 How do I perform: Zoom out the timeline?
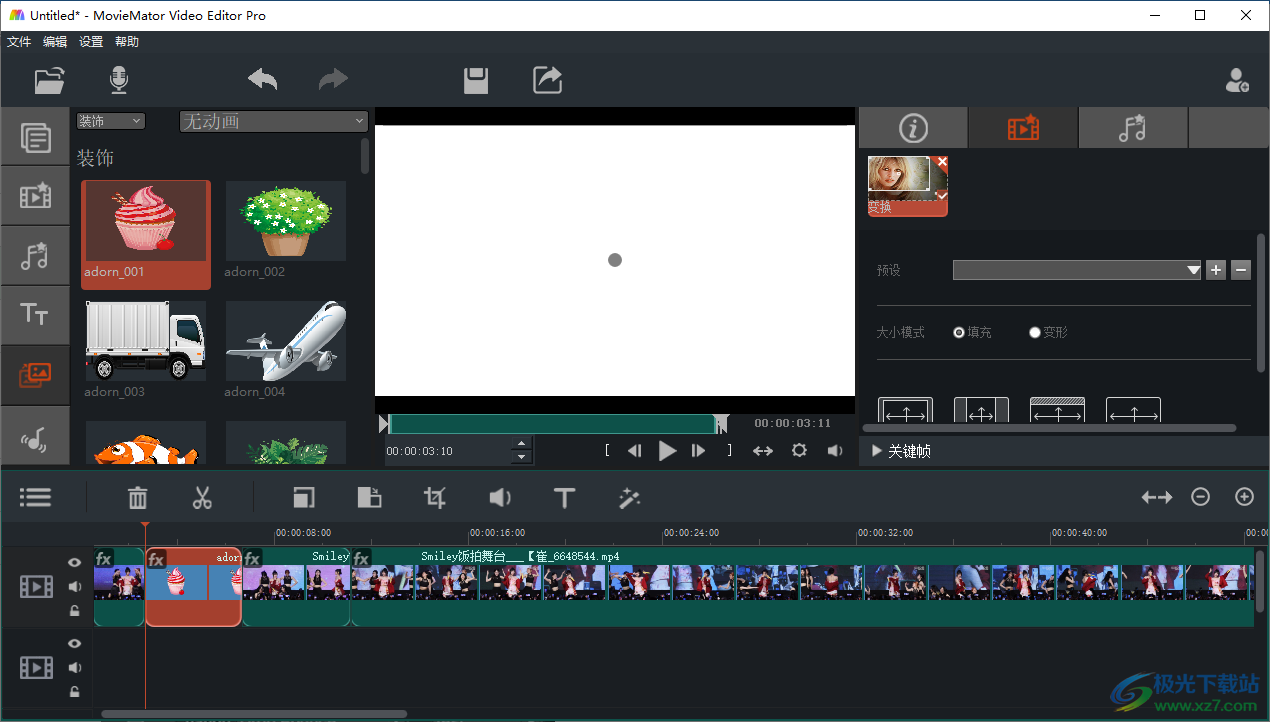(x=1200, y=497)
